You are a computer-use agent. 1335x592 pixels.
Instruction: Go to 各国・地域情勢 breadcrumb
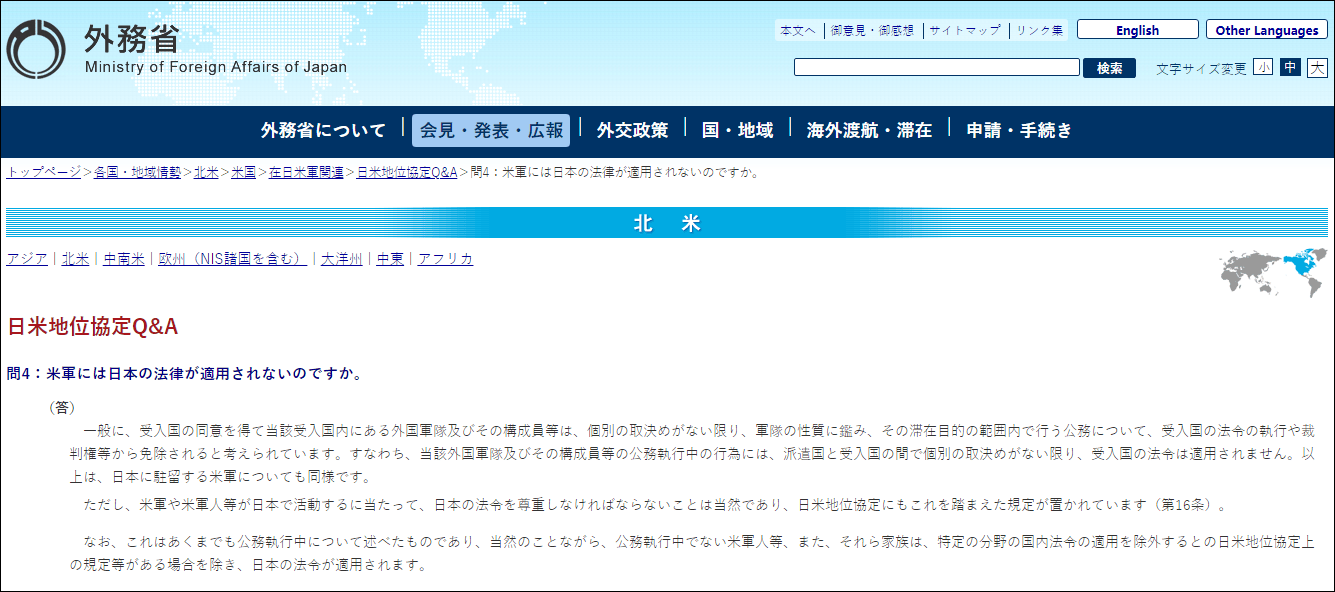tap(137, 172)
